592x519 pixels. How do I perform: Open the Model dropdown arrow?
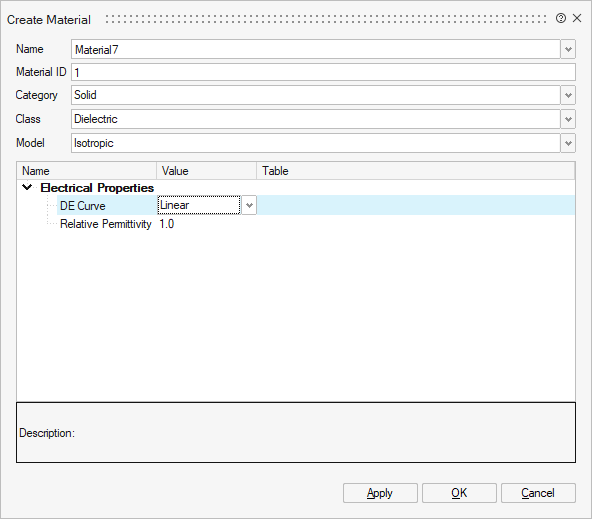click(x=568, y=143)
